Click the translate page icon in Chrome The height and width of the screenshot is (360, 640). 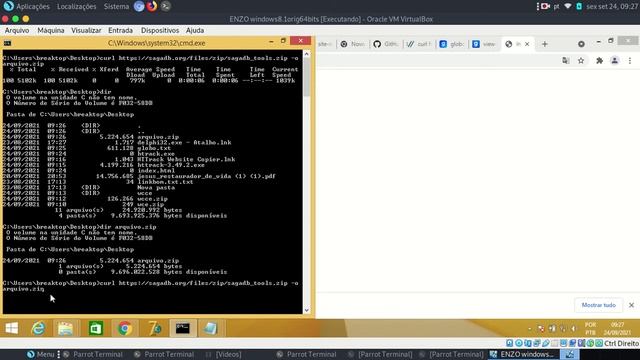[x=566, y=61]
